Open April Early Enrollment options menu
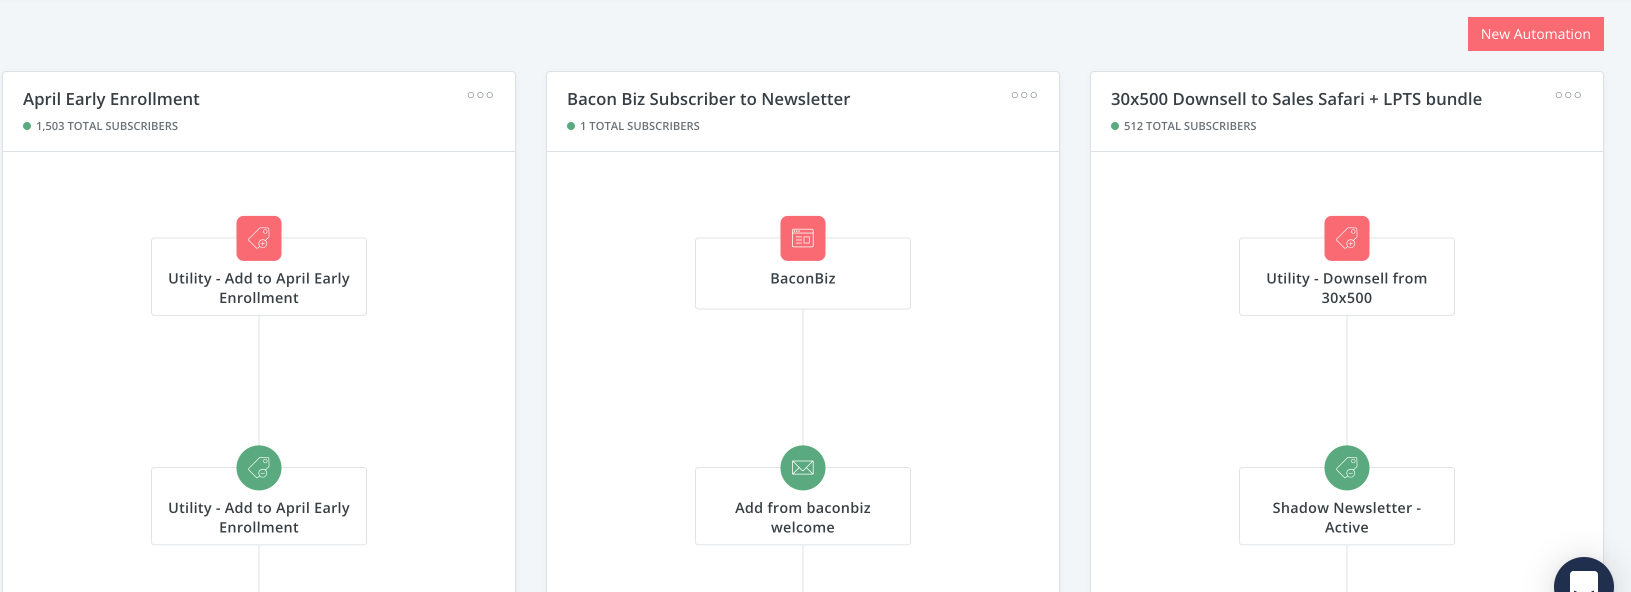 (x=480, y=96)
